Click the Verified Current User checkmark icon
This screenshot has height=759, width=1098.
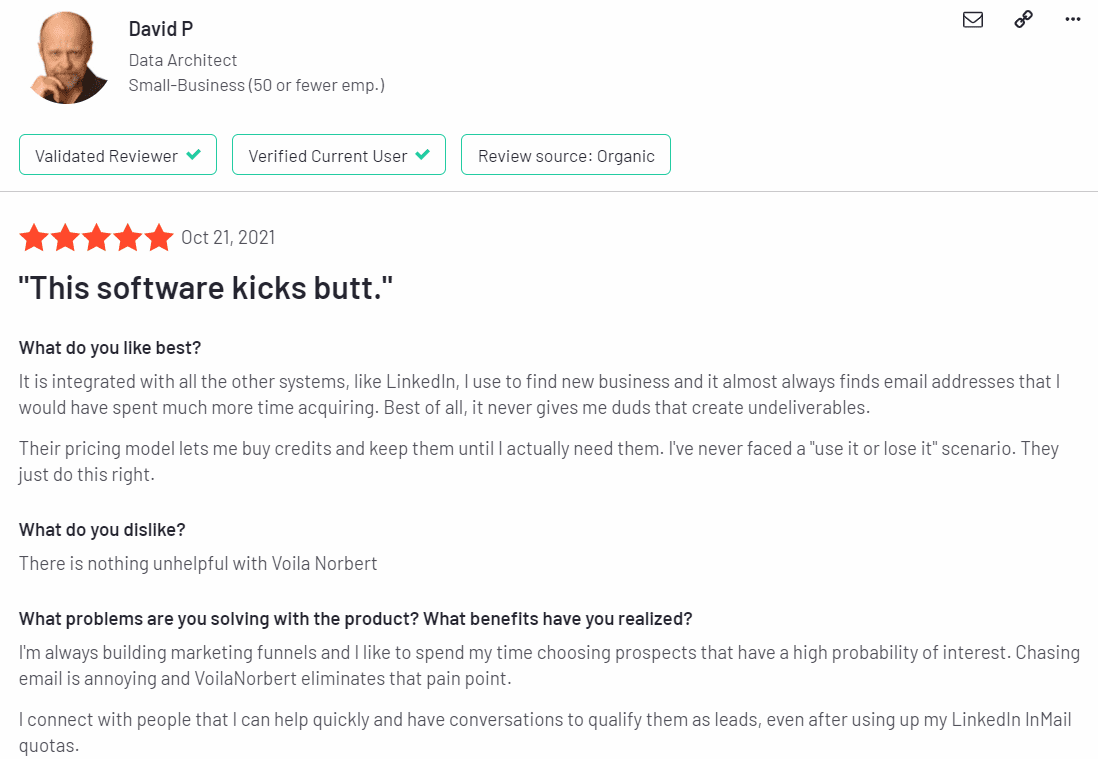pyautogui.click(x=422, y=155)
